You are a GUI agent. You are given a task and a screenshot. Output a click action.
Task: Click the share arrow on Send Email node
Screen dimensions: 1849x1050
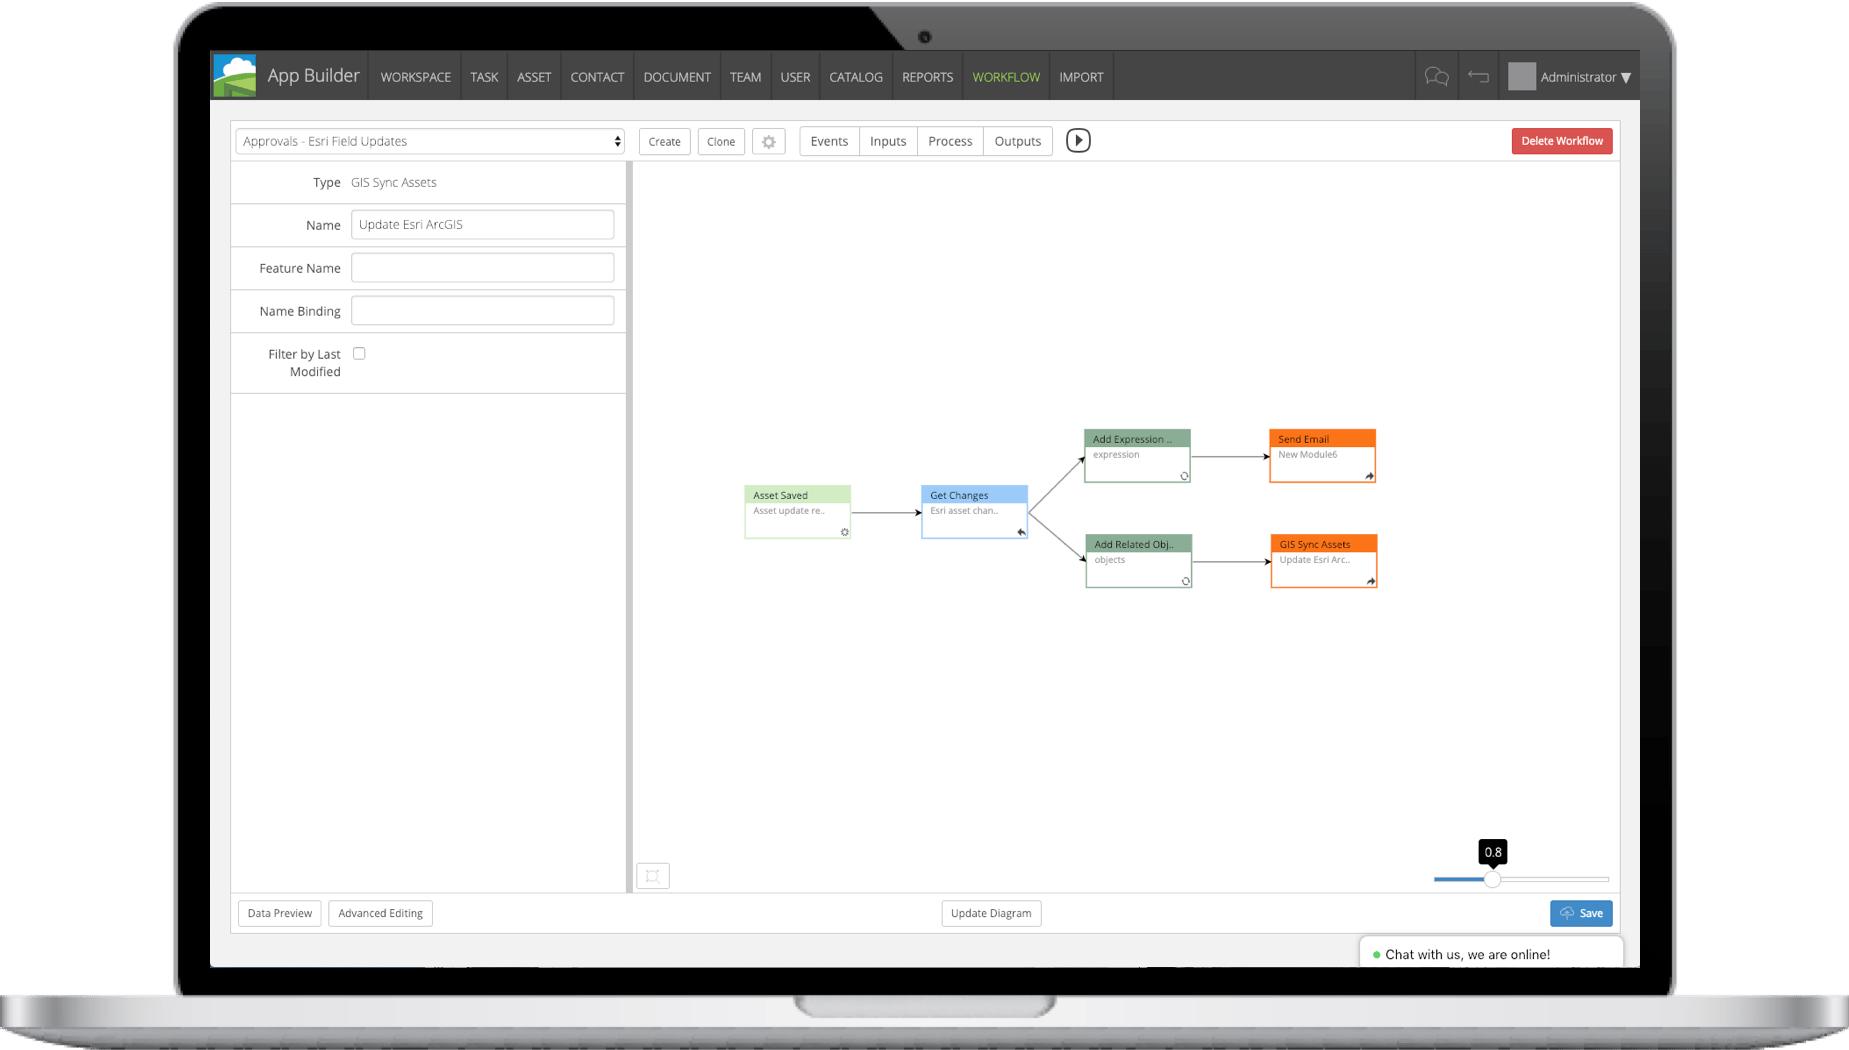pos(1368,477)
